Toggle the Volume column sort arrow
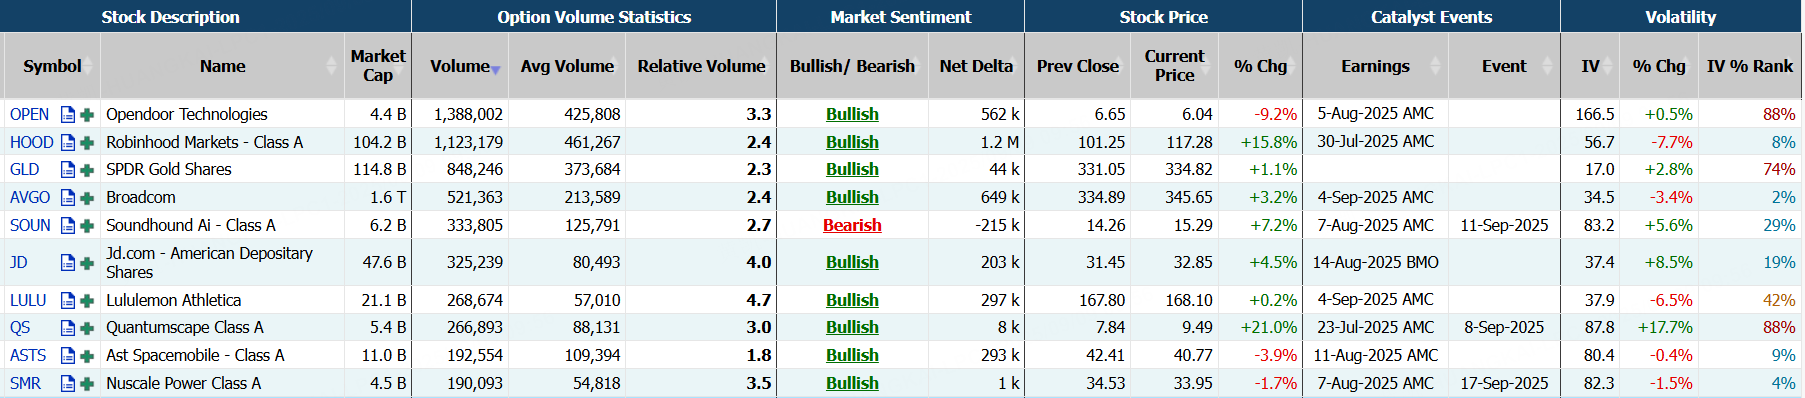The image size is (1805, 398). (x=495, y=70)
